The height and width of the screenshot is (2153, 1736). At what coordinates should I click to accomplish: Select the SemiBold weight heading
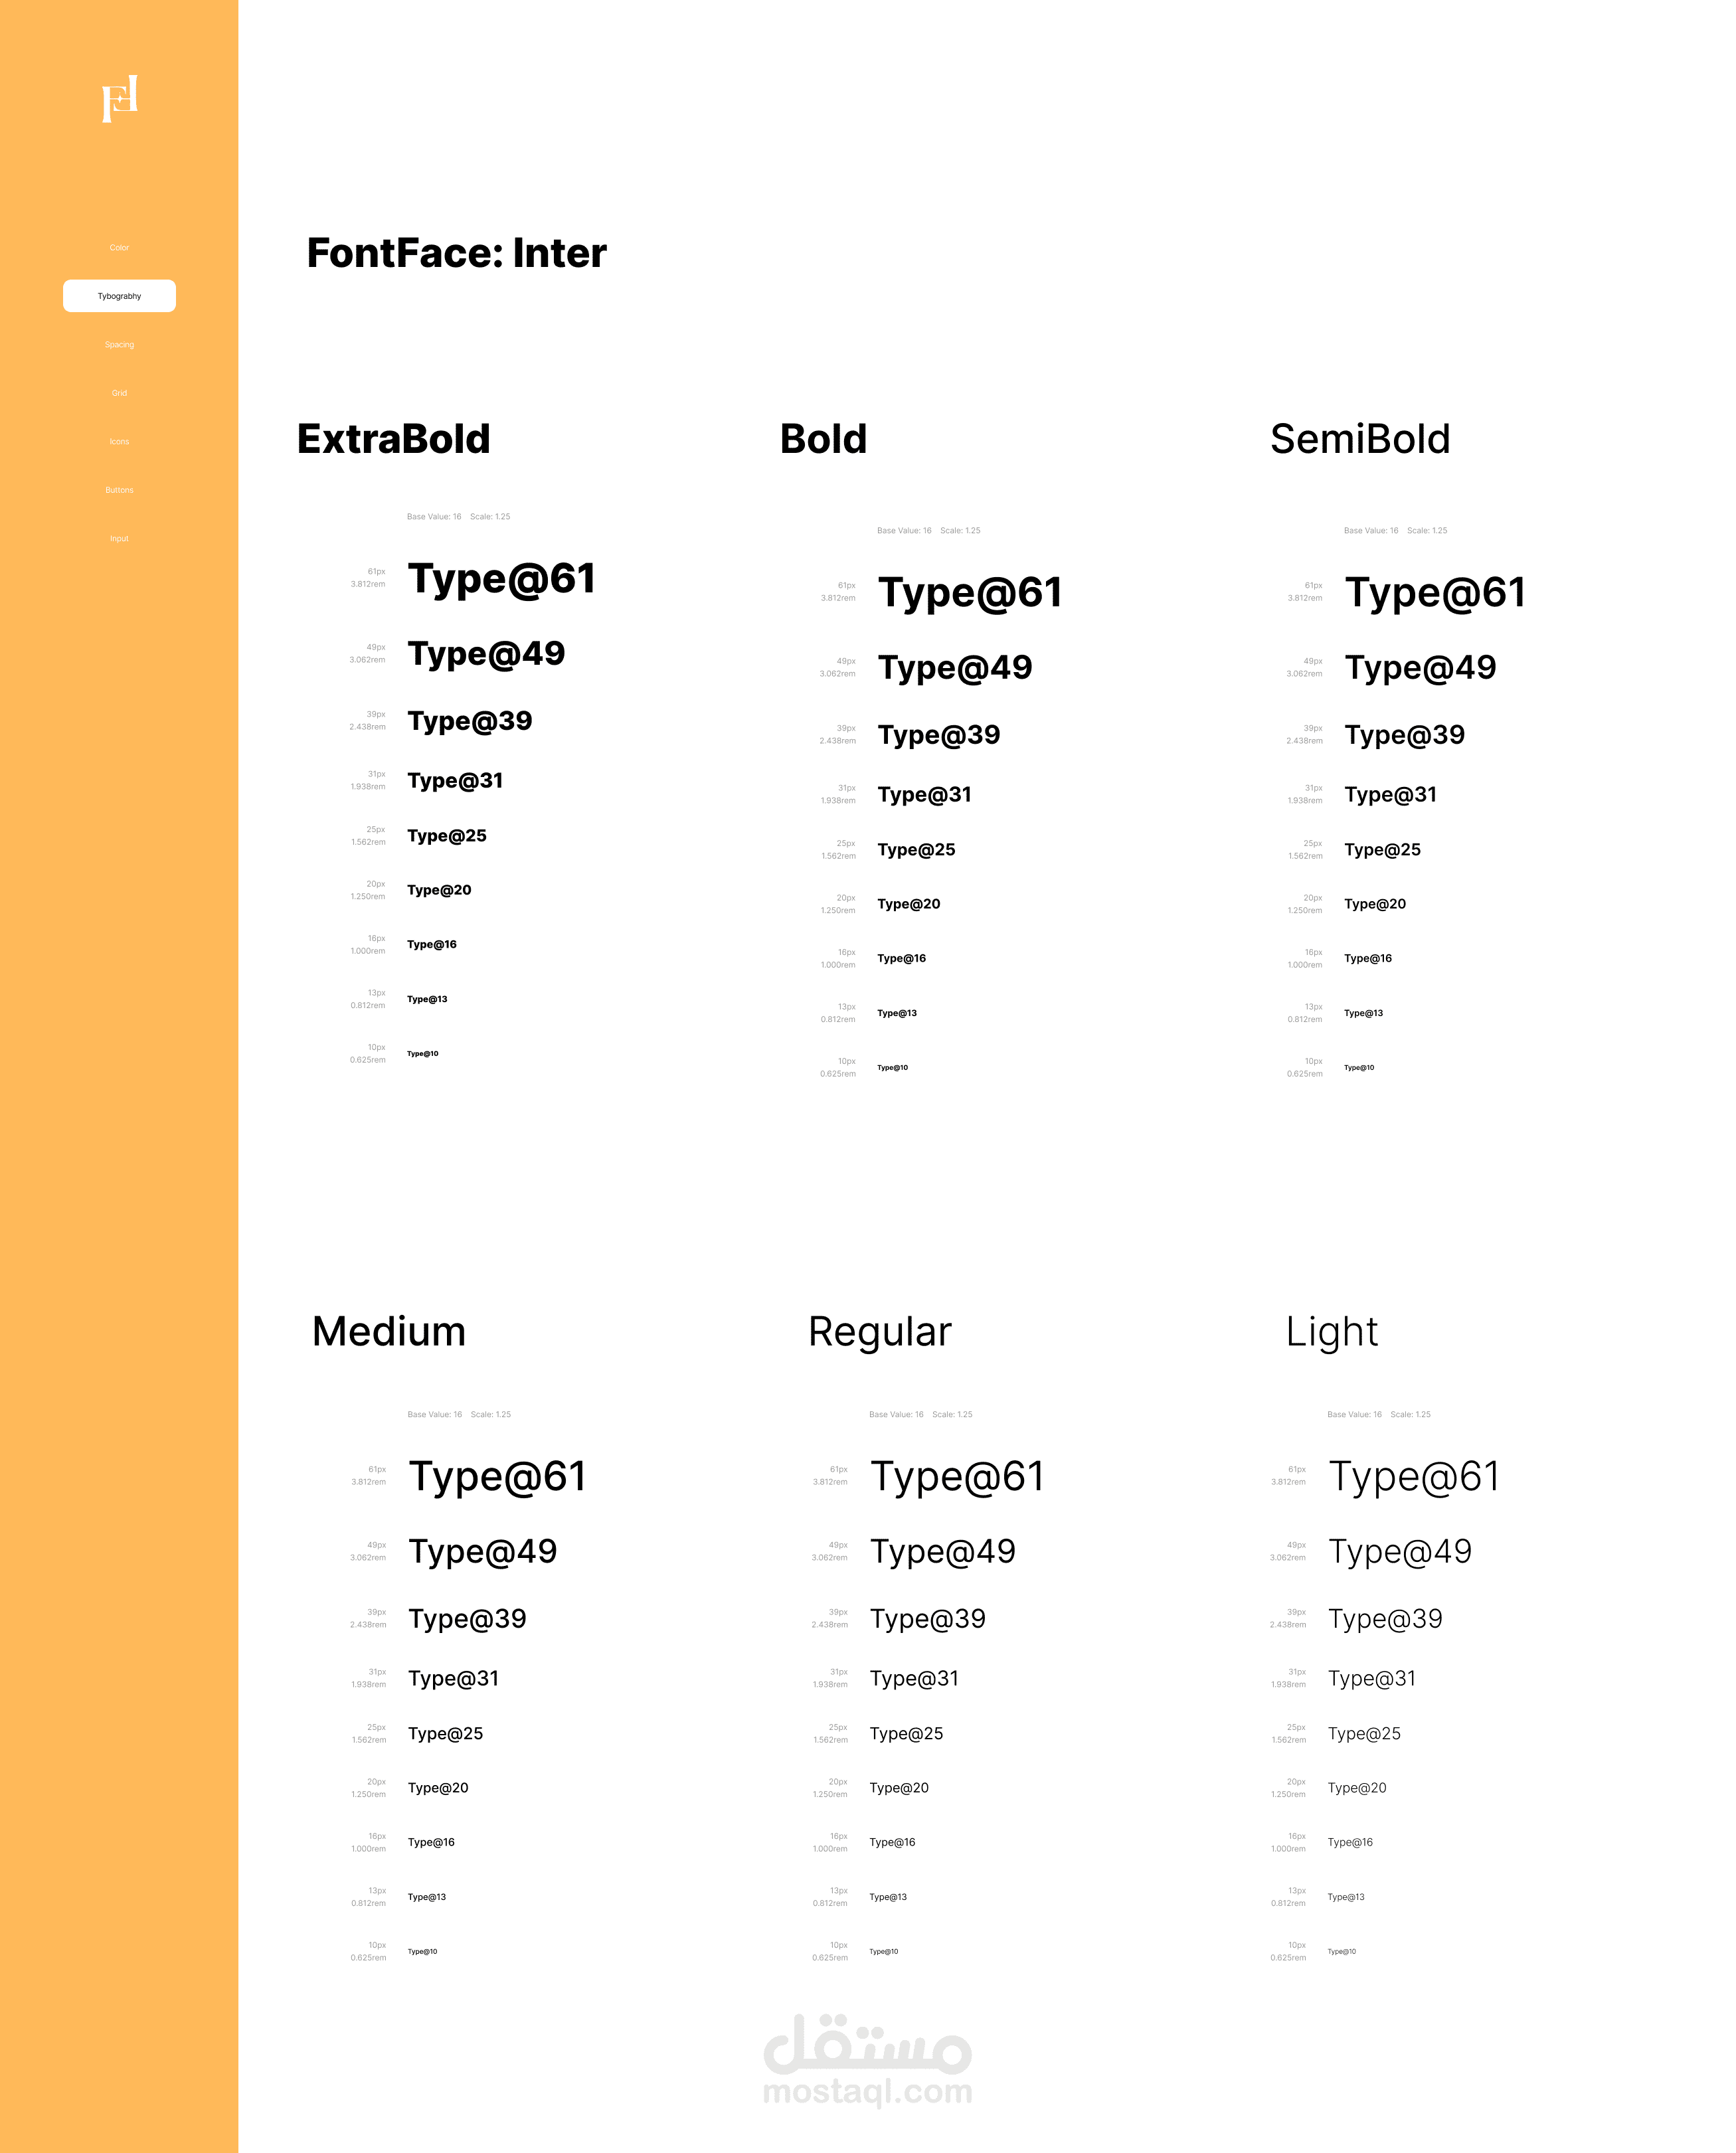(1360, 439)
